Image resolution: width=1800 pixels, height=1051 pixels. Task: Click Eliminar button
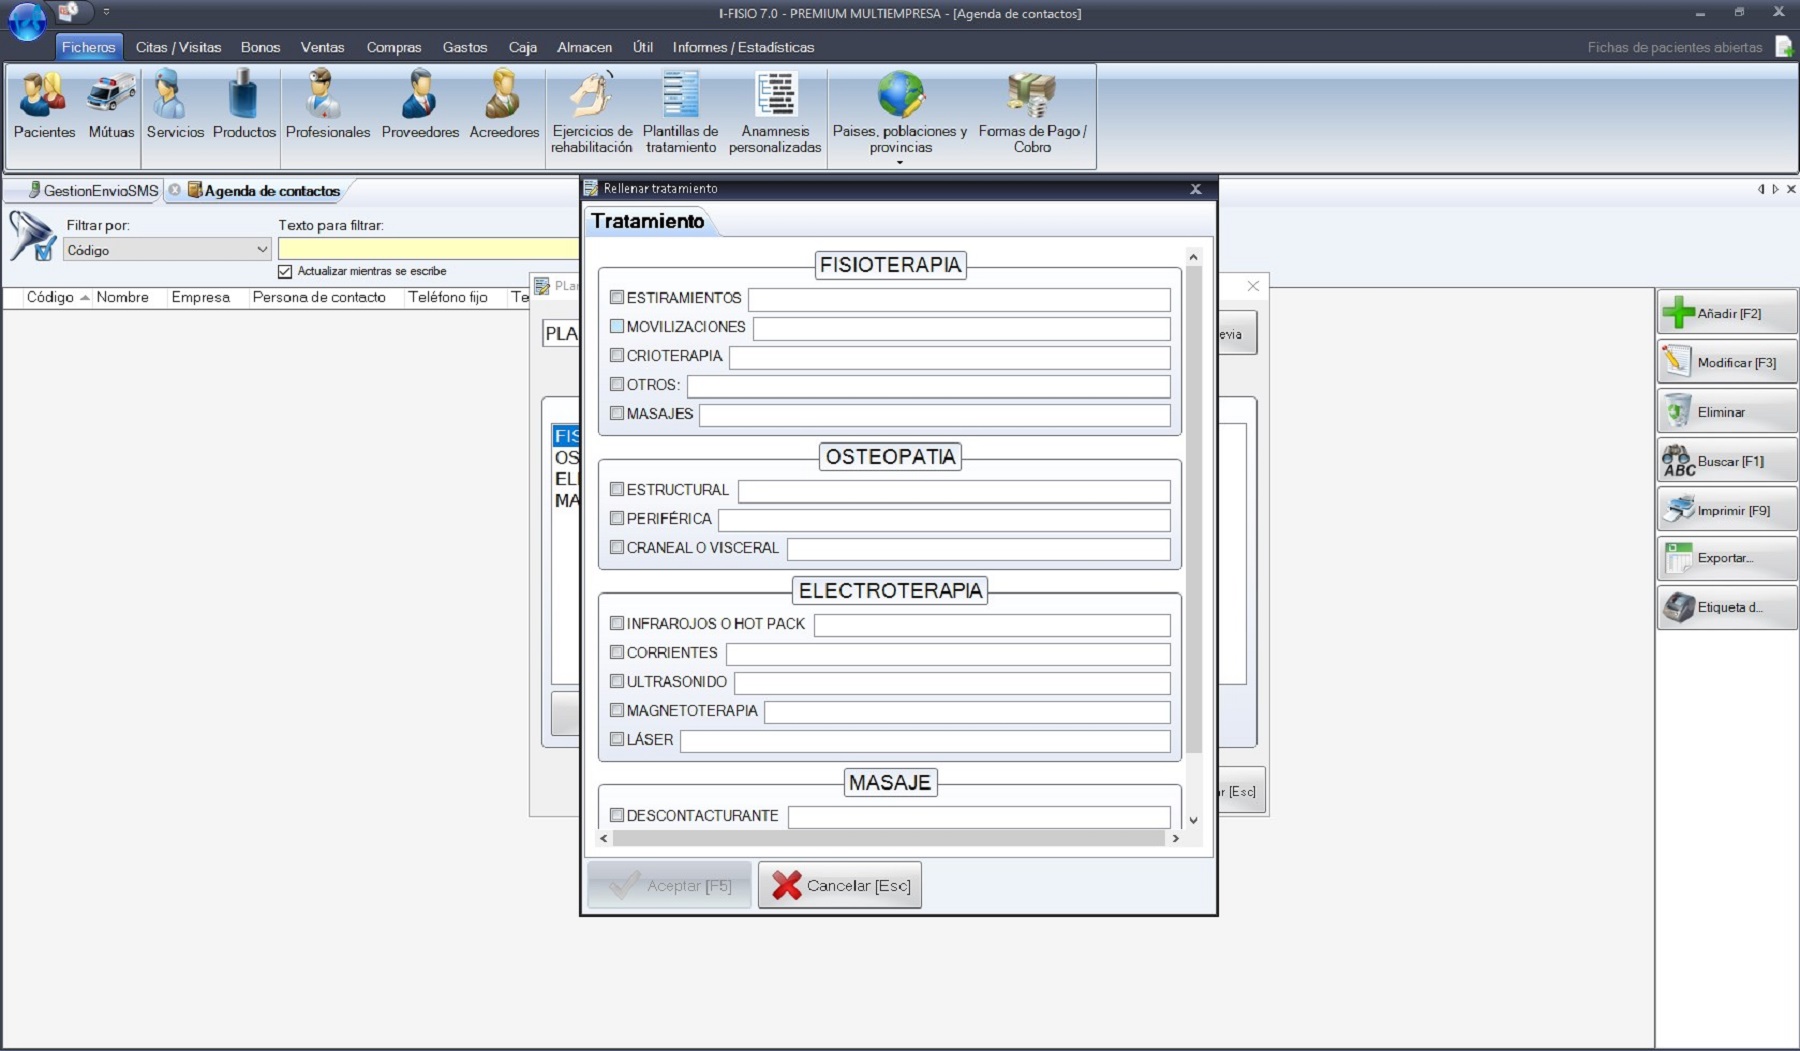click(x=1727, y=411)
